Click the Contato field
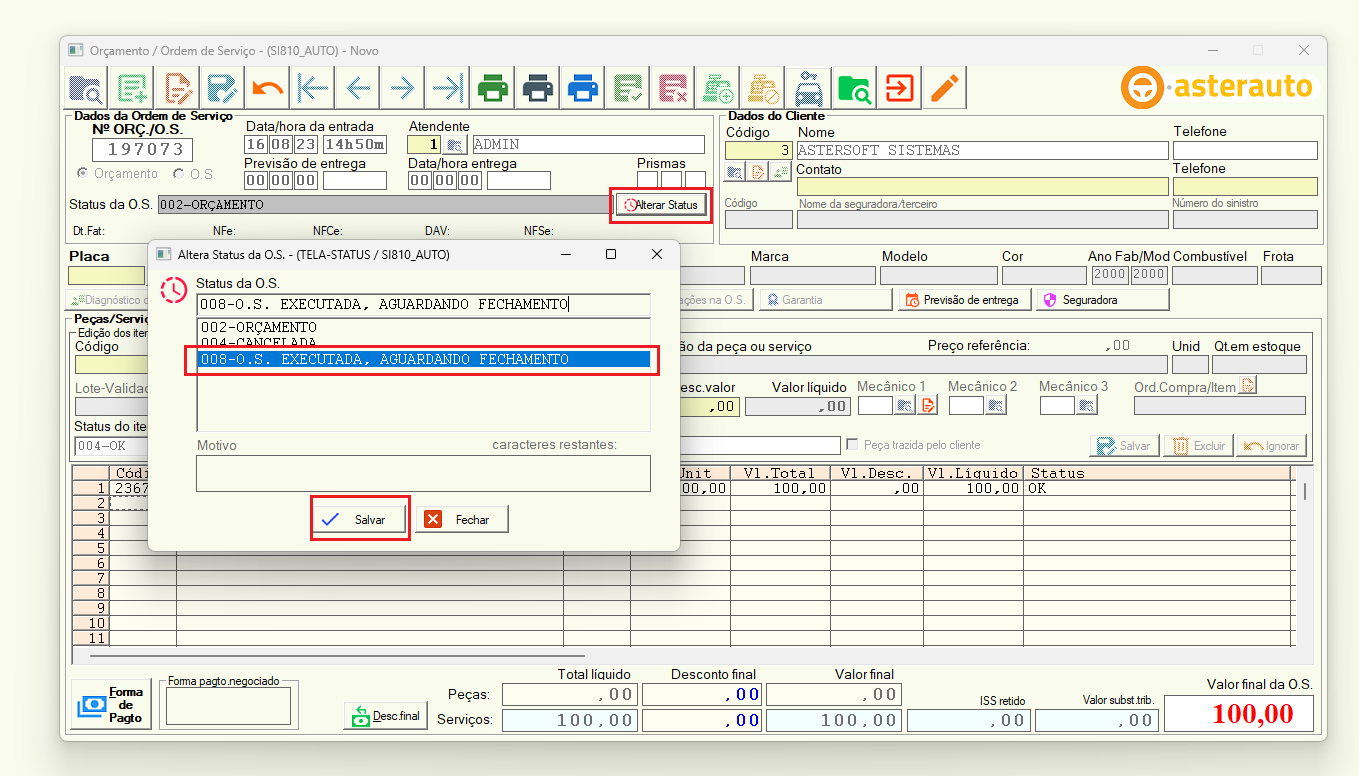The width and height of the screenshot is (1359, 776). point(981,186)
